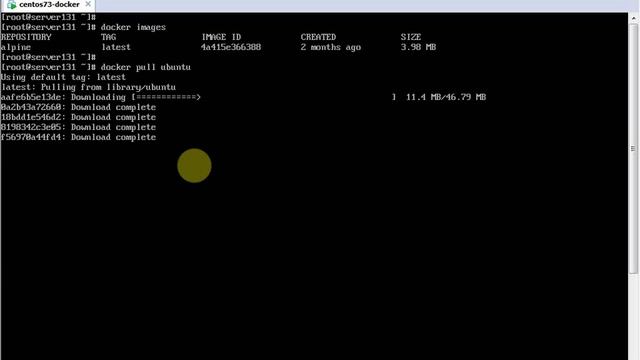Click the 'docker images' command text
The image size is (640, 360).
[133, 27]
